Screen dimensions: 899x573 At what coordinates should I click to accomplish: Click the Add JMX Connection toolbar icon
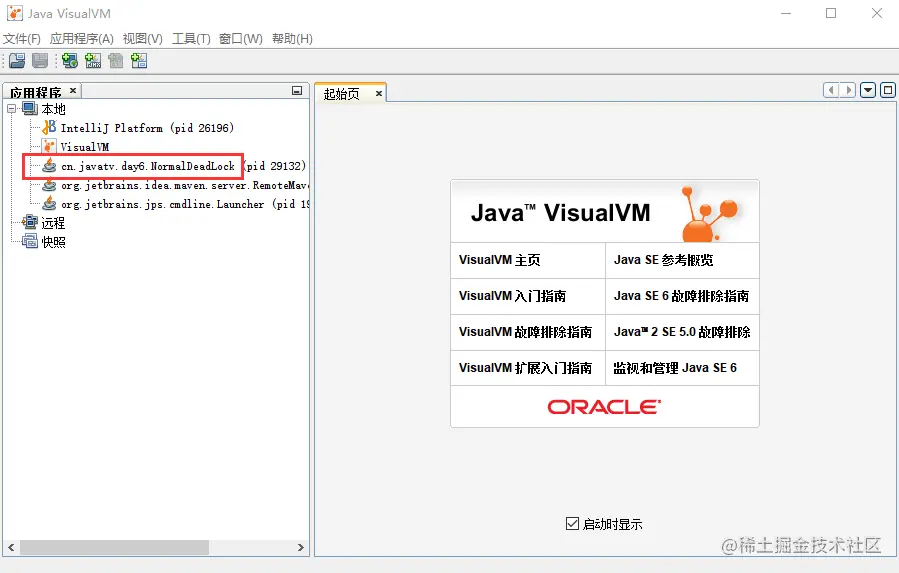click(x=93, y=61)
